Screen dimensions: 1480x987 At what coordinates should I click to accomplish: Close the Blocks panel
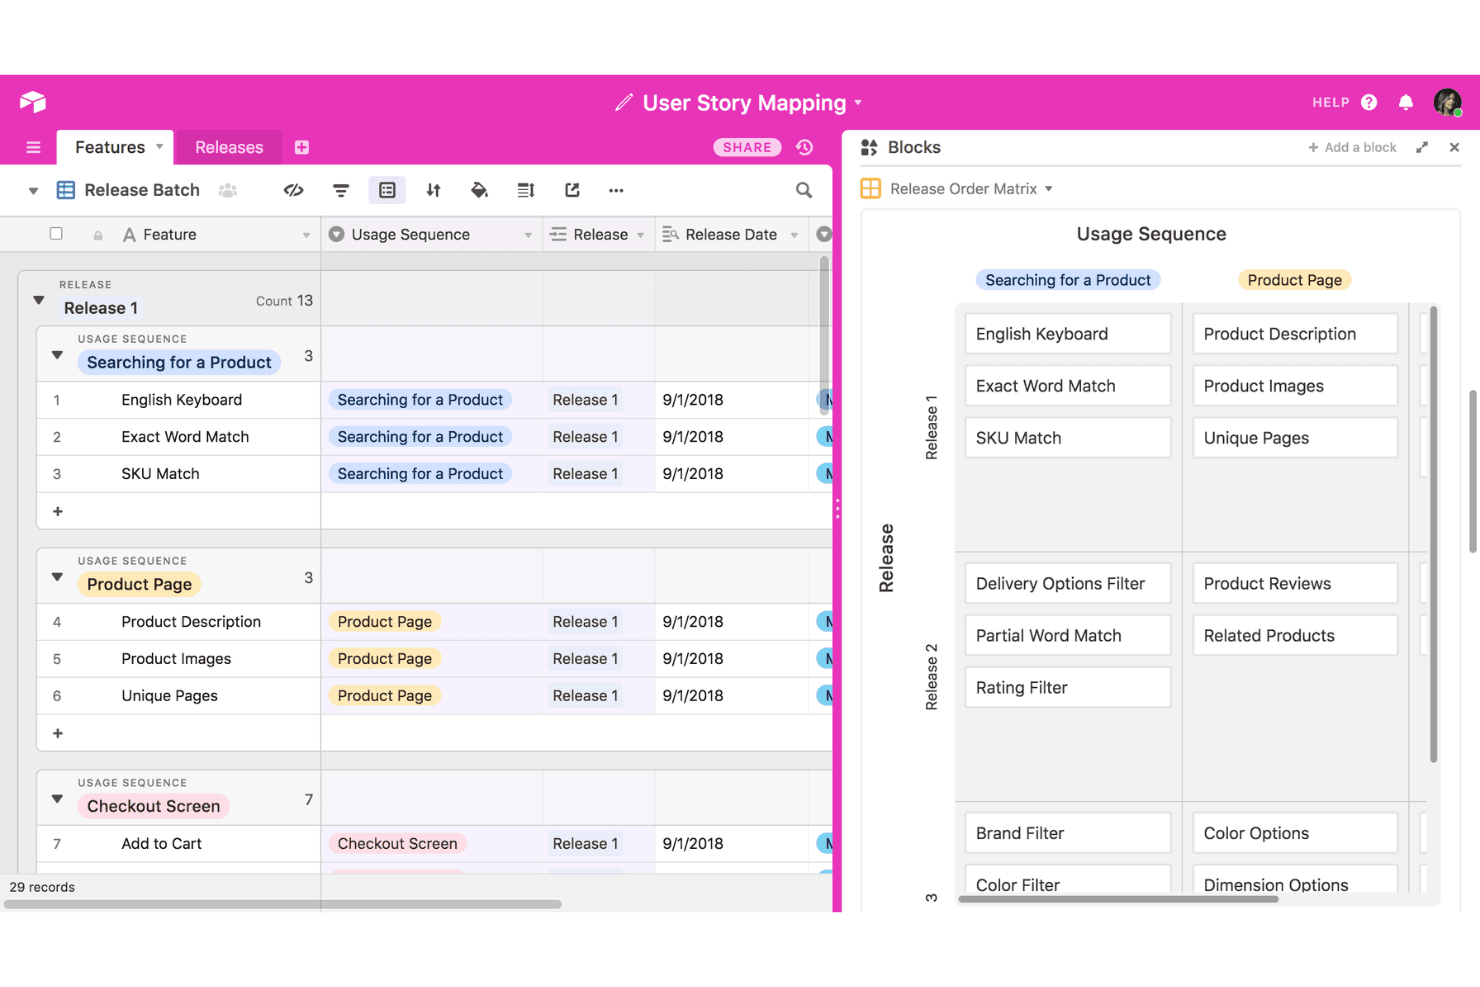coord(1455,147)
